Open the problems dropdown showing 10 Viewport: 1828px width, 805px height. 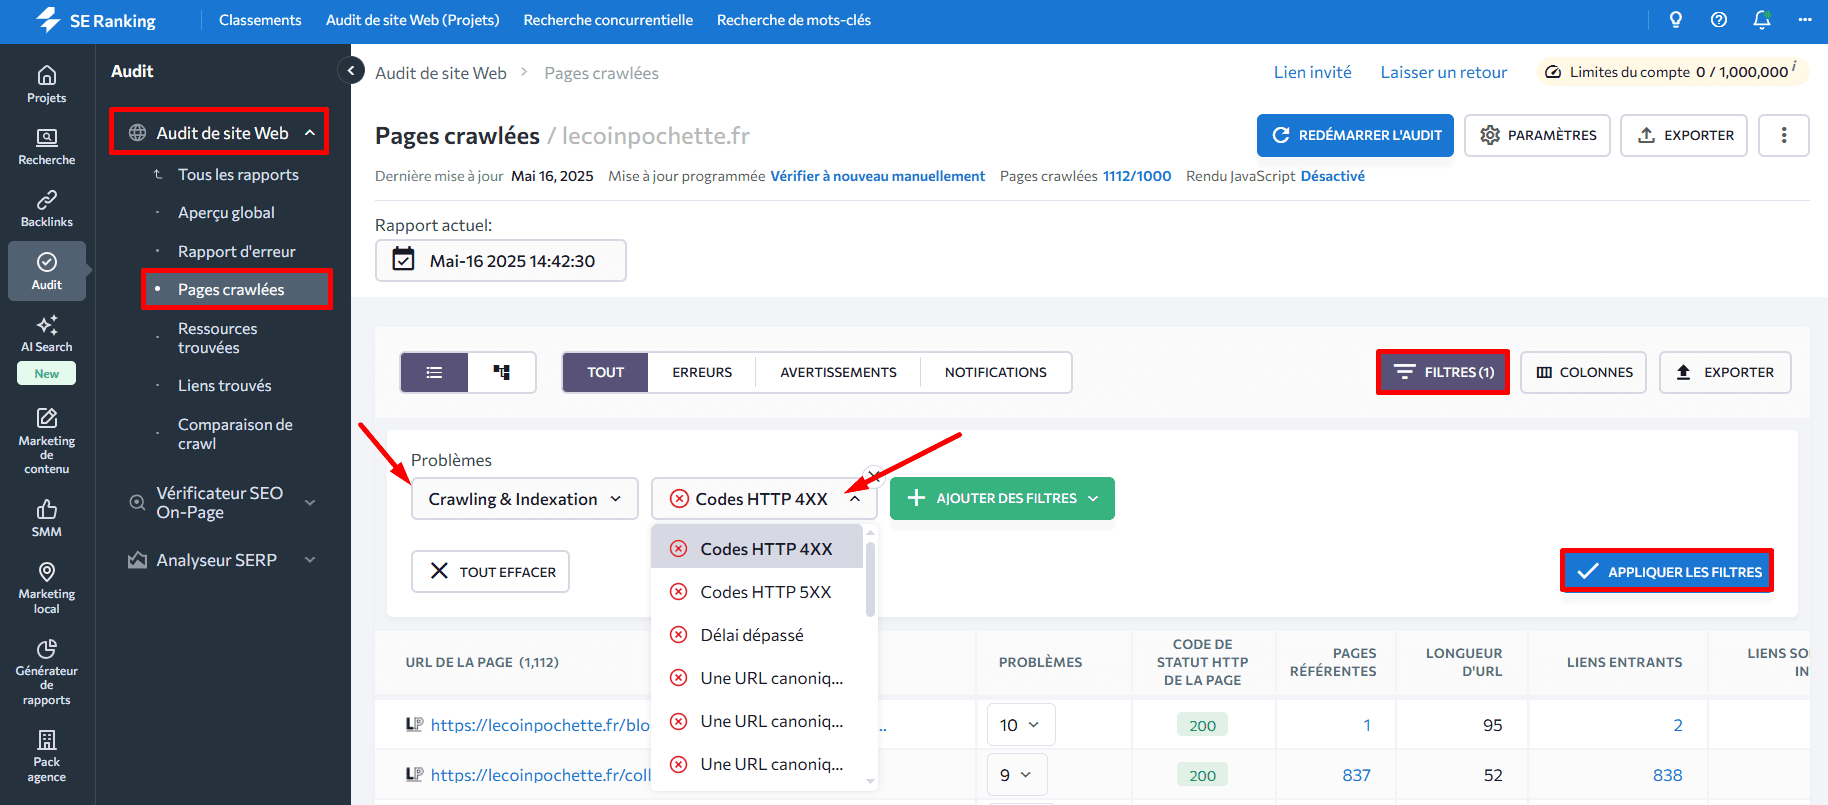pos(1021,725)
